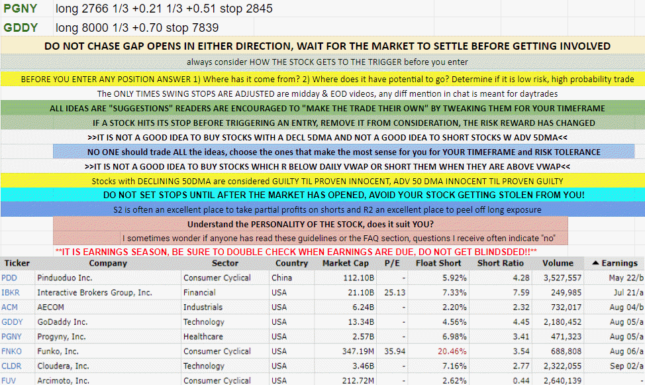Open the ACM ticker link

9,307
